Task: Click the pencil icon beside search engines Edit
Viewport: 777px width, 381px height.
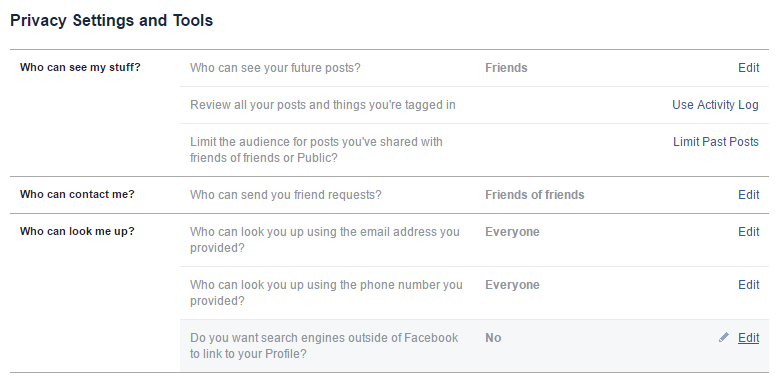Action: tap(724, 337)
